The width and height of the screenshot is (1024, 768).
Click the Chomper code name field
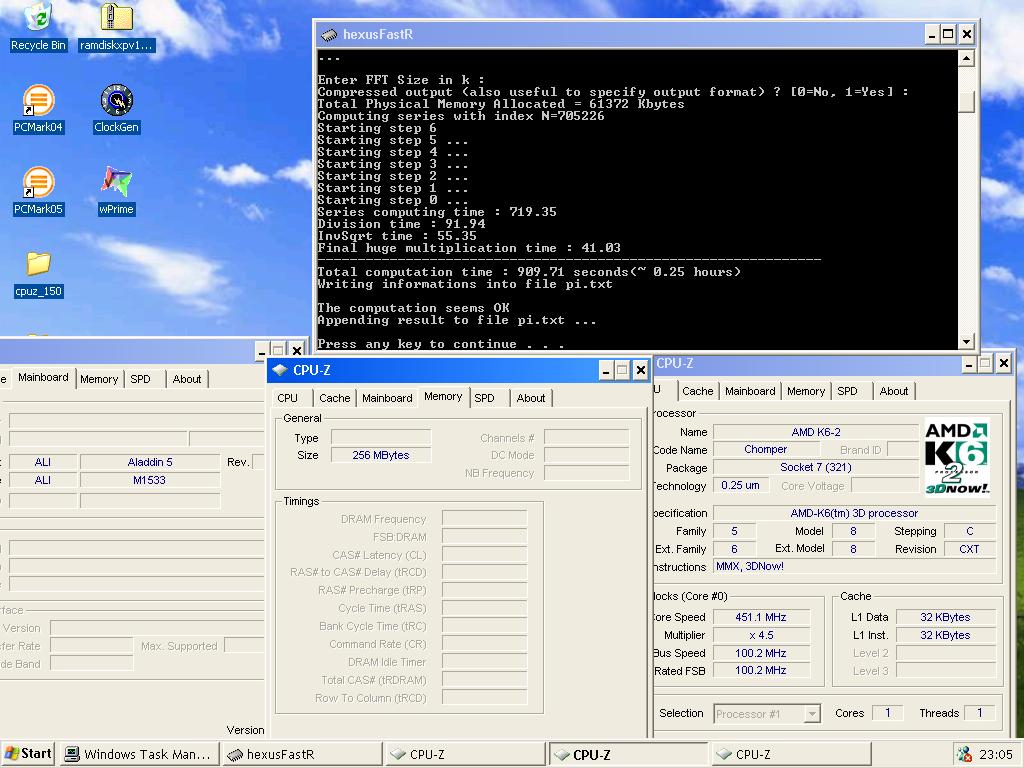pos(765,449)
